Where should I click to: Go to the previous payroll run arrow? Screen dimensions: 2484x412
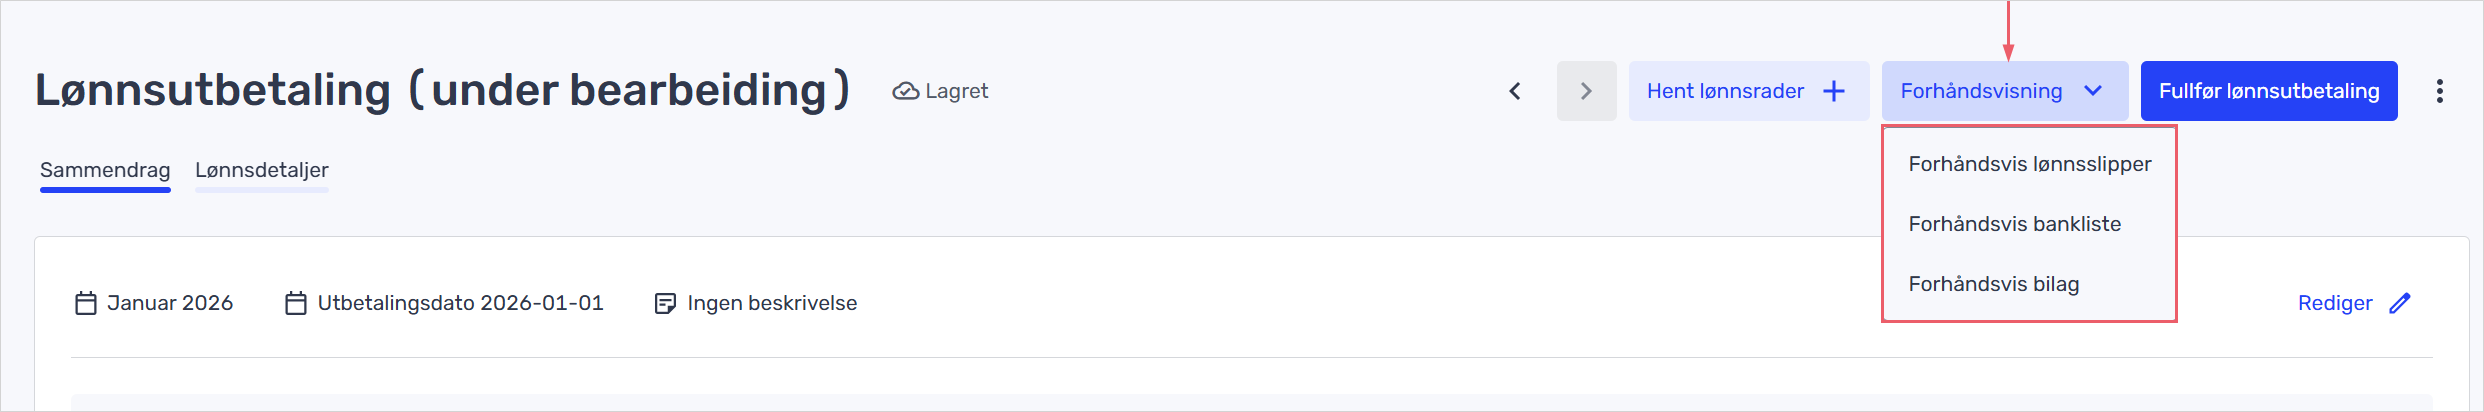point(1515,91)
